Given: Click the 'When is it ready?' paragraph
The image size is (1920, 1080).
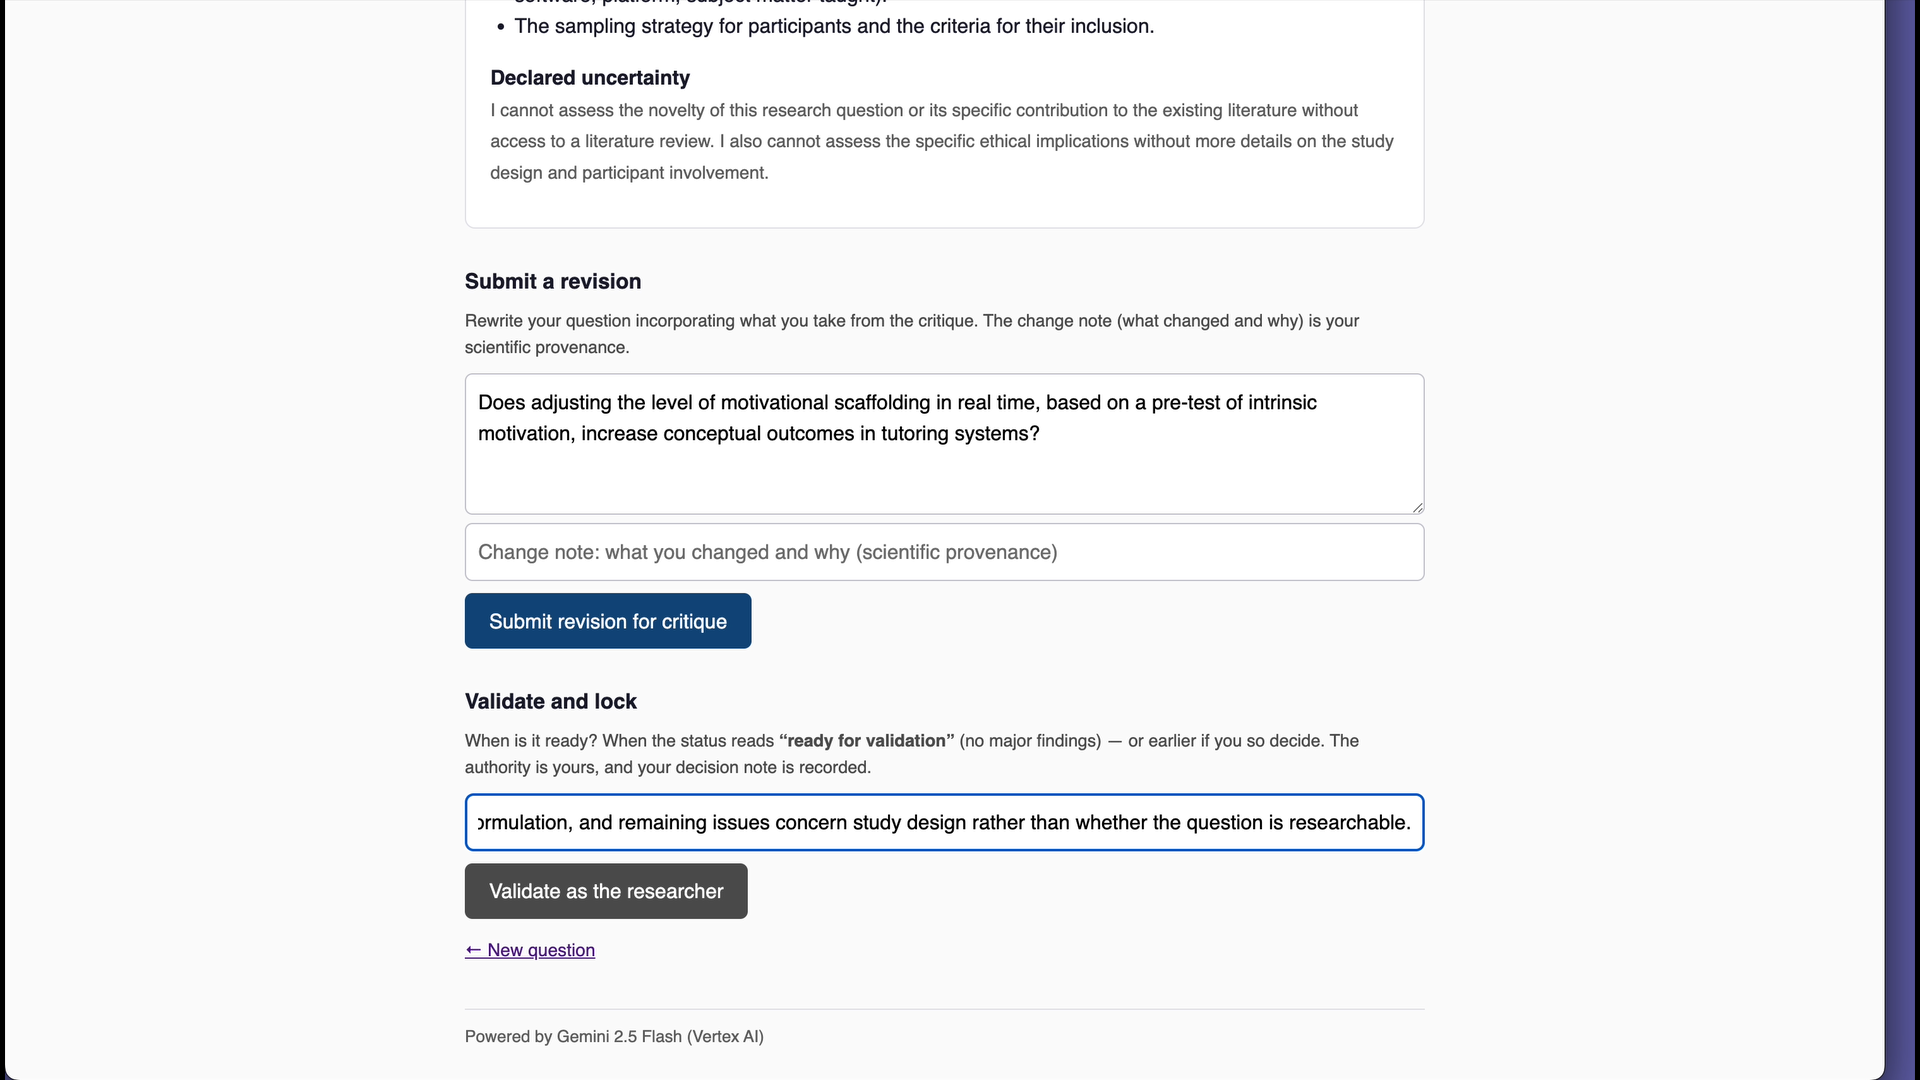Looking at the screenshot, I should (x=912, y=754).
